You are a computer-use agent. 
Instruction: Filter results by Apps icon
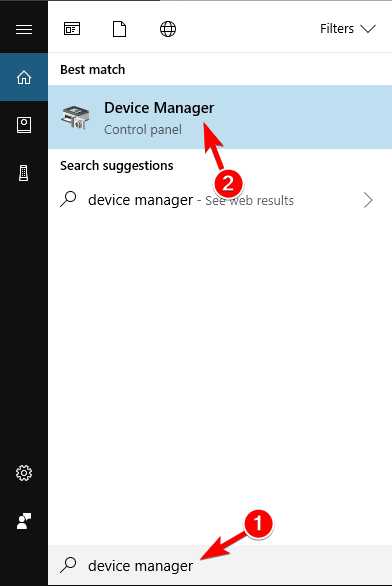point(72,29)
